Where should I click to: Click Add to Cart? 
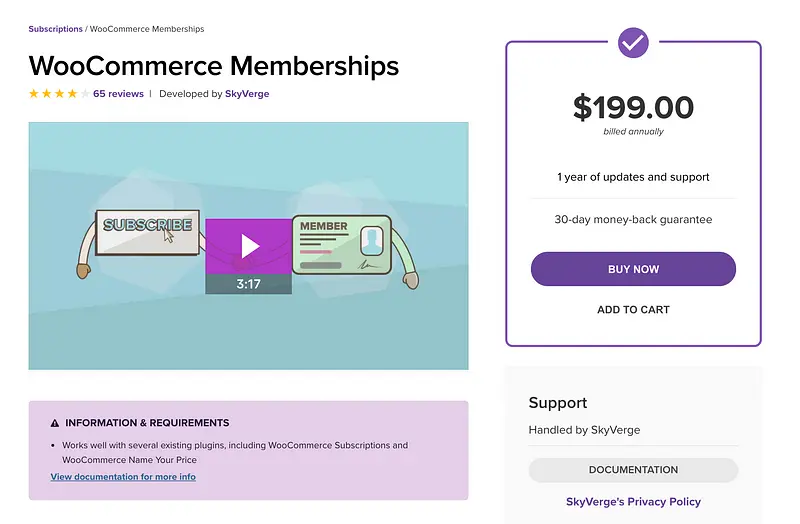[x=633, y=310]
